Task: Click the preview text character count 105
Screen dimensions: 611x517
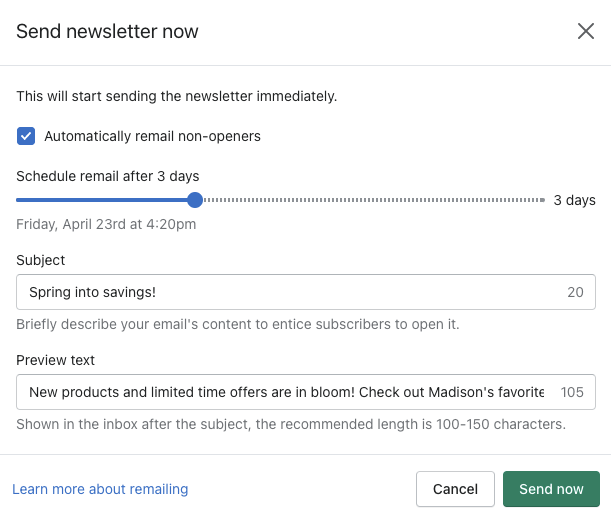Action: (572, 392)
